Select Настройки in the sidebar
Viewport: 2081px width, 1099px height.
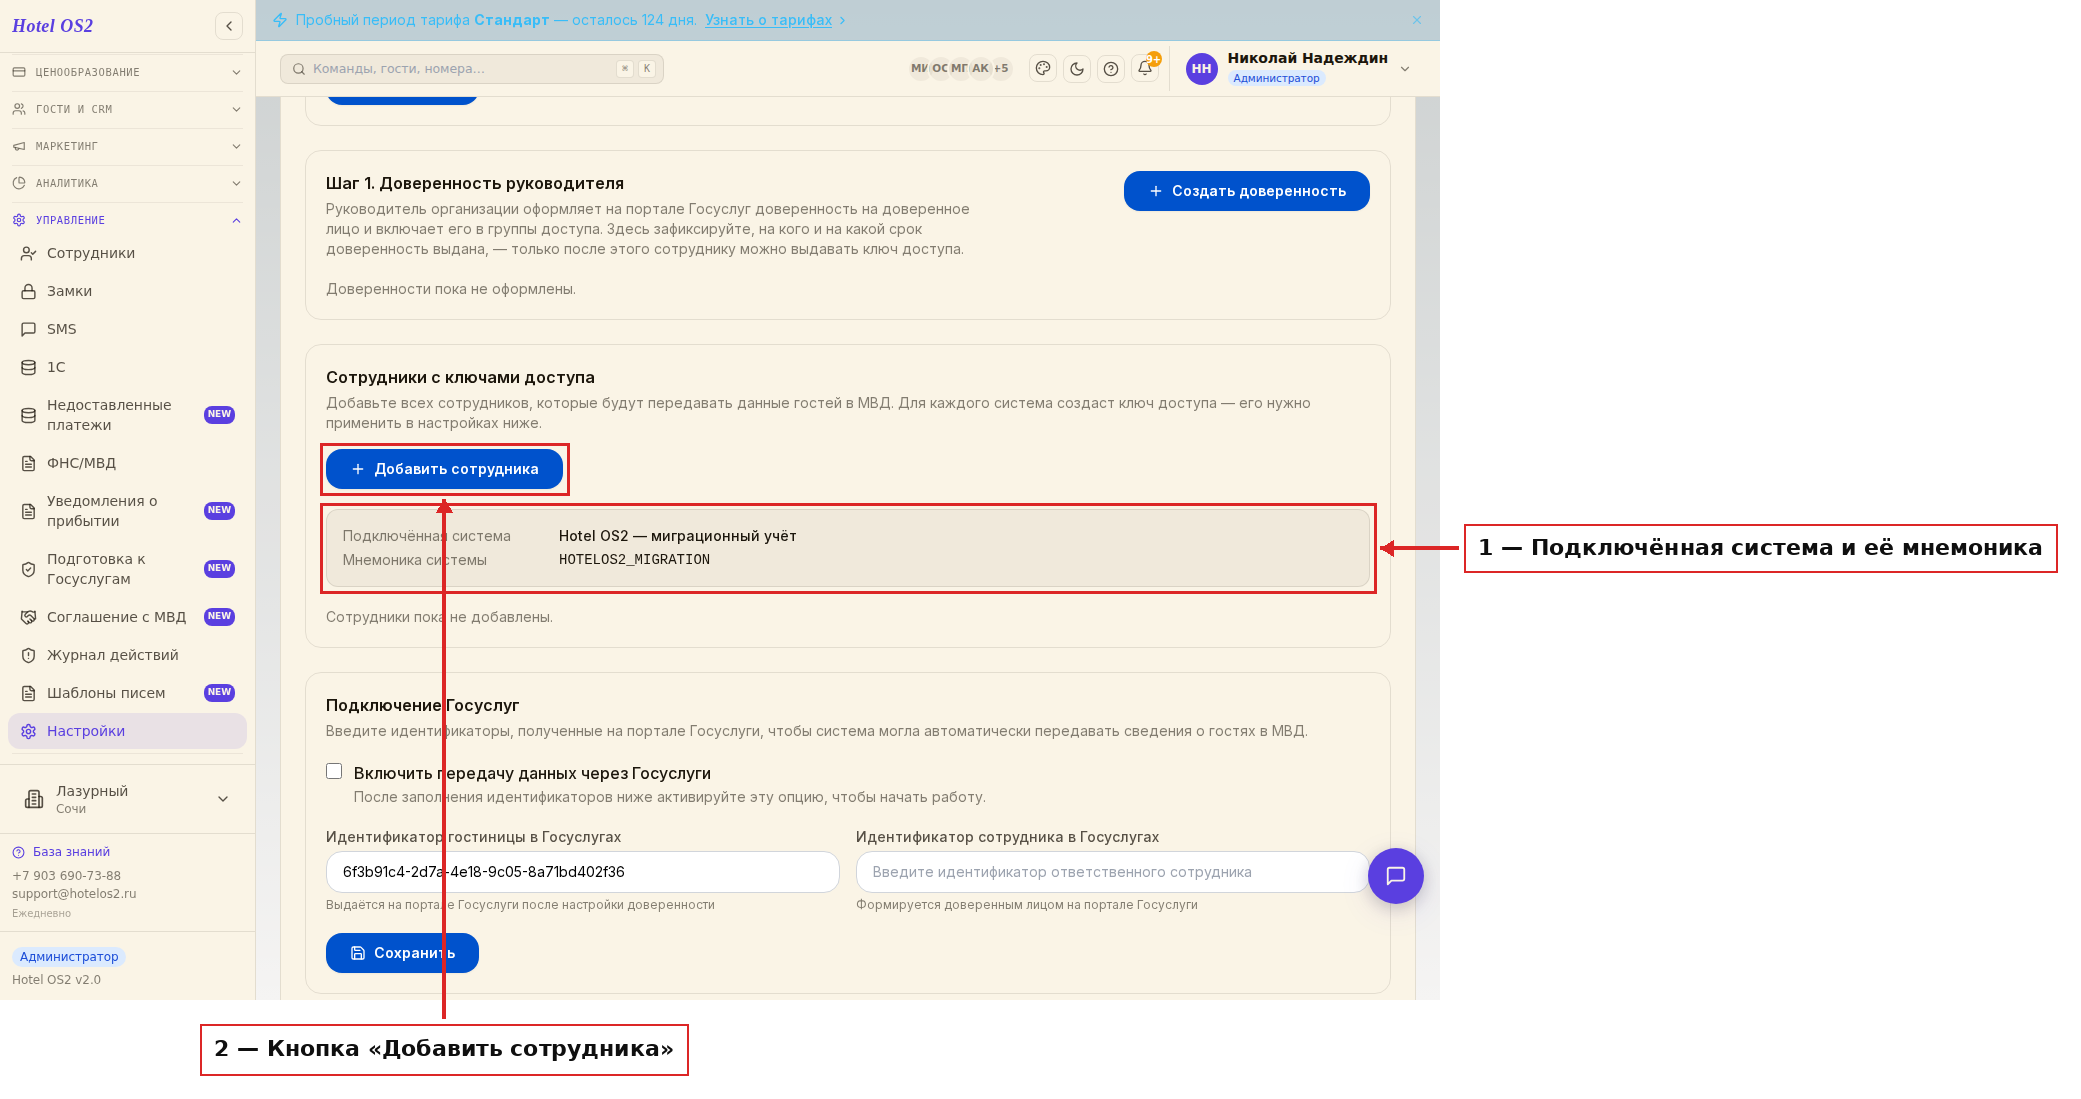coord(127,731)
